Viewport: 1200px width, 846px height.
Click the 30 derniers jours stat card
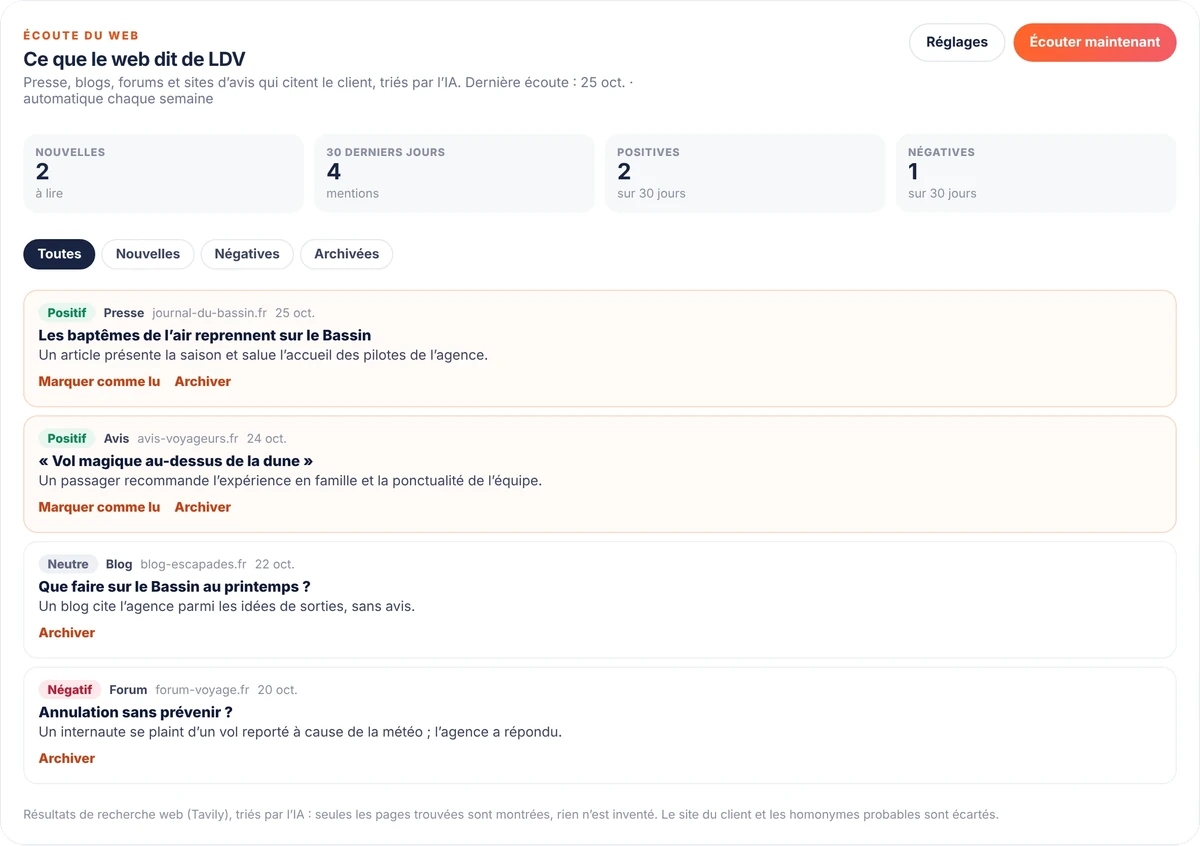point(454,173)
